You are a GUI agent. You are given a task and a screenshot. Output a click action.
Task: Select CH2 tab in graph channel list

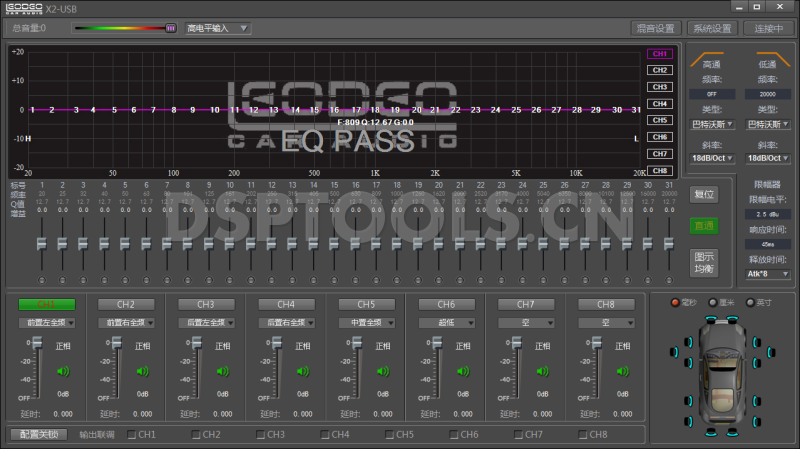click(660, 70)
